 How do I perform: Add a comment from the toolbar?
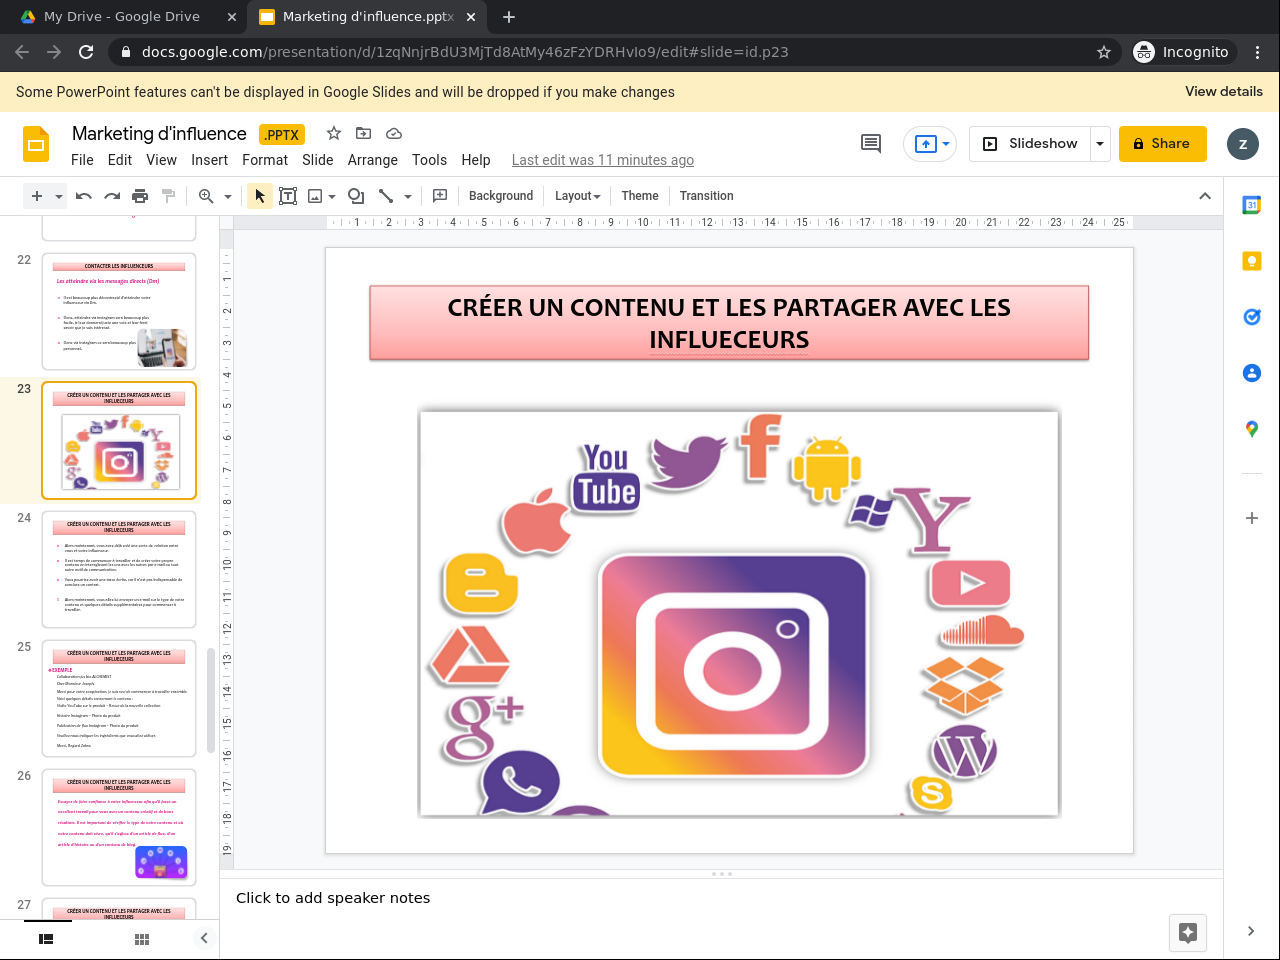click(440, 196)
